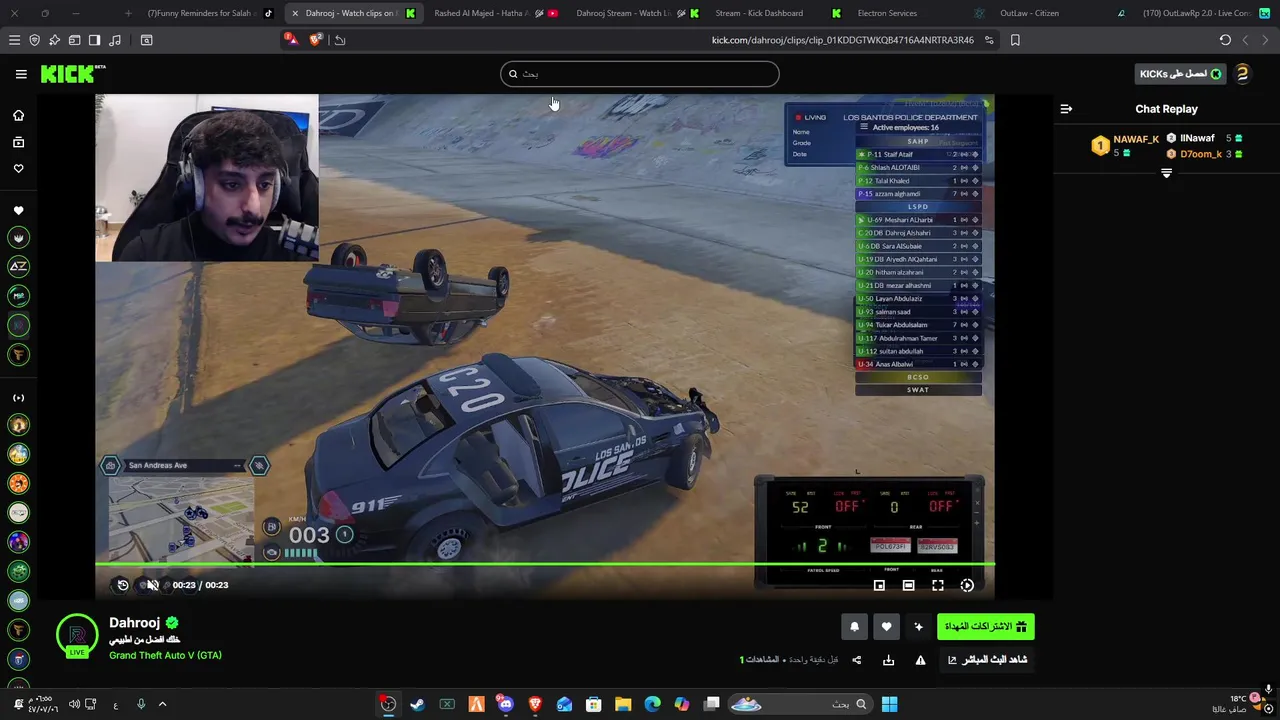The height and width of the screenshot is (720, 1280).
Task: Select gifter IINawaf
Action: pos(1197,138)
